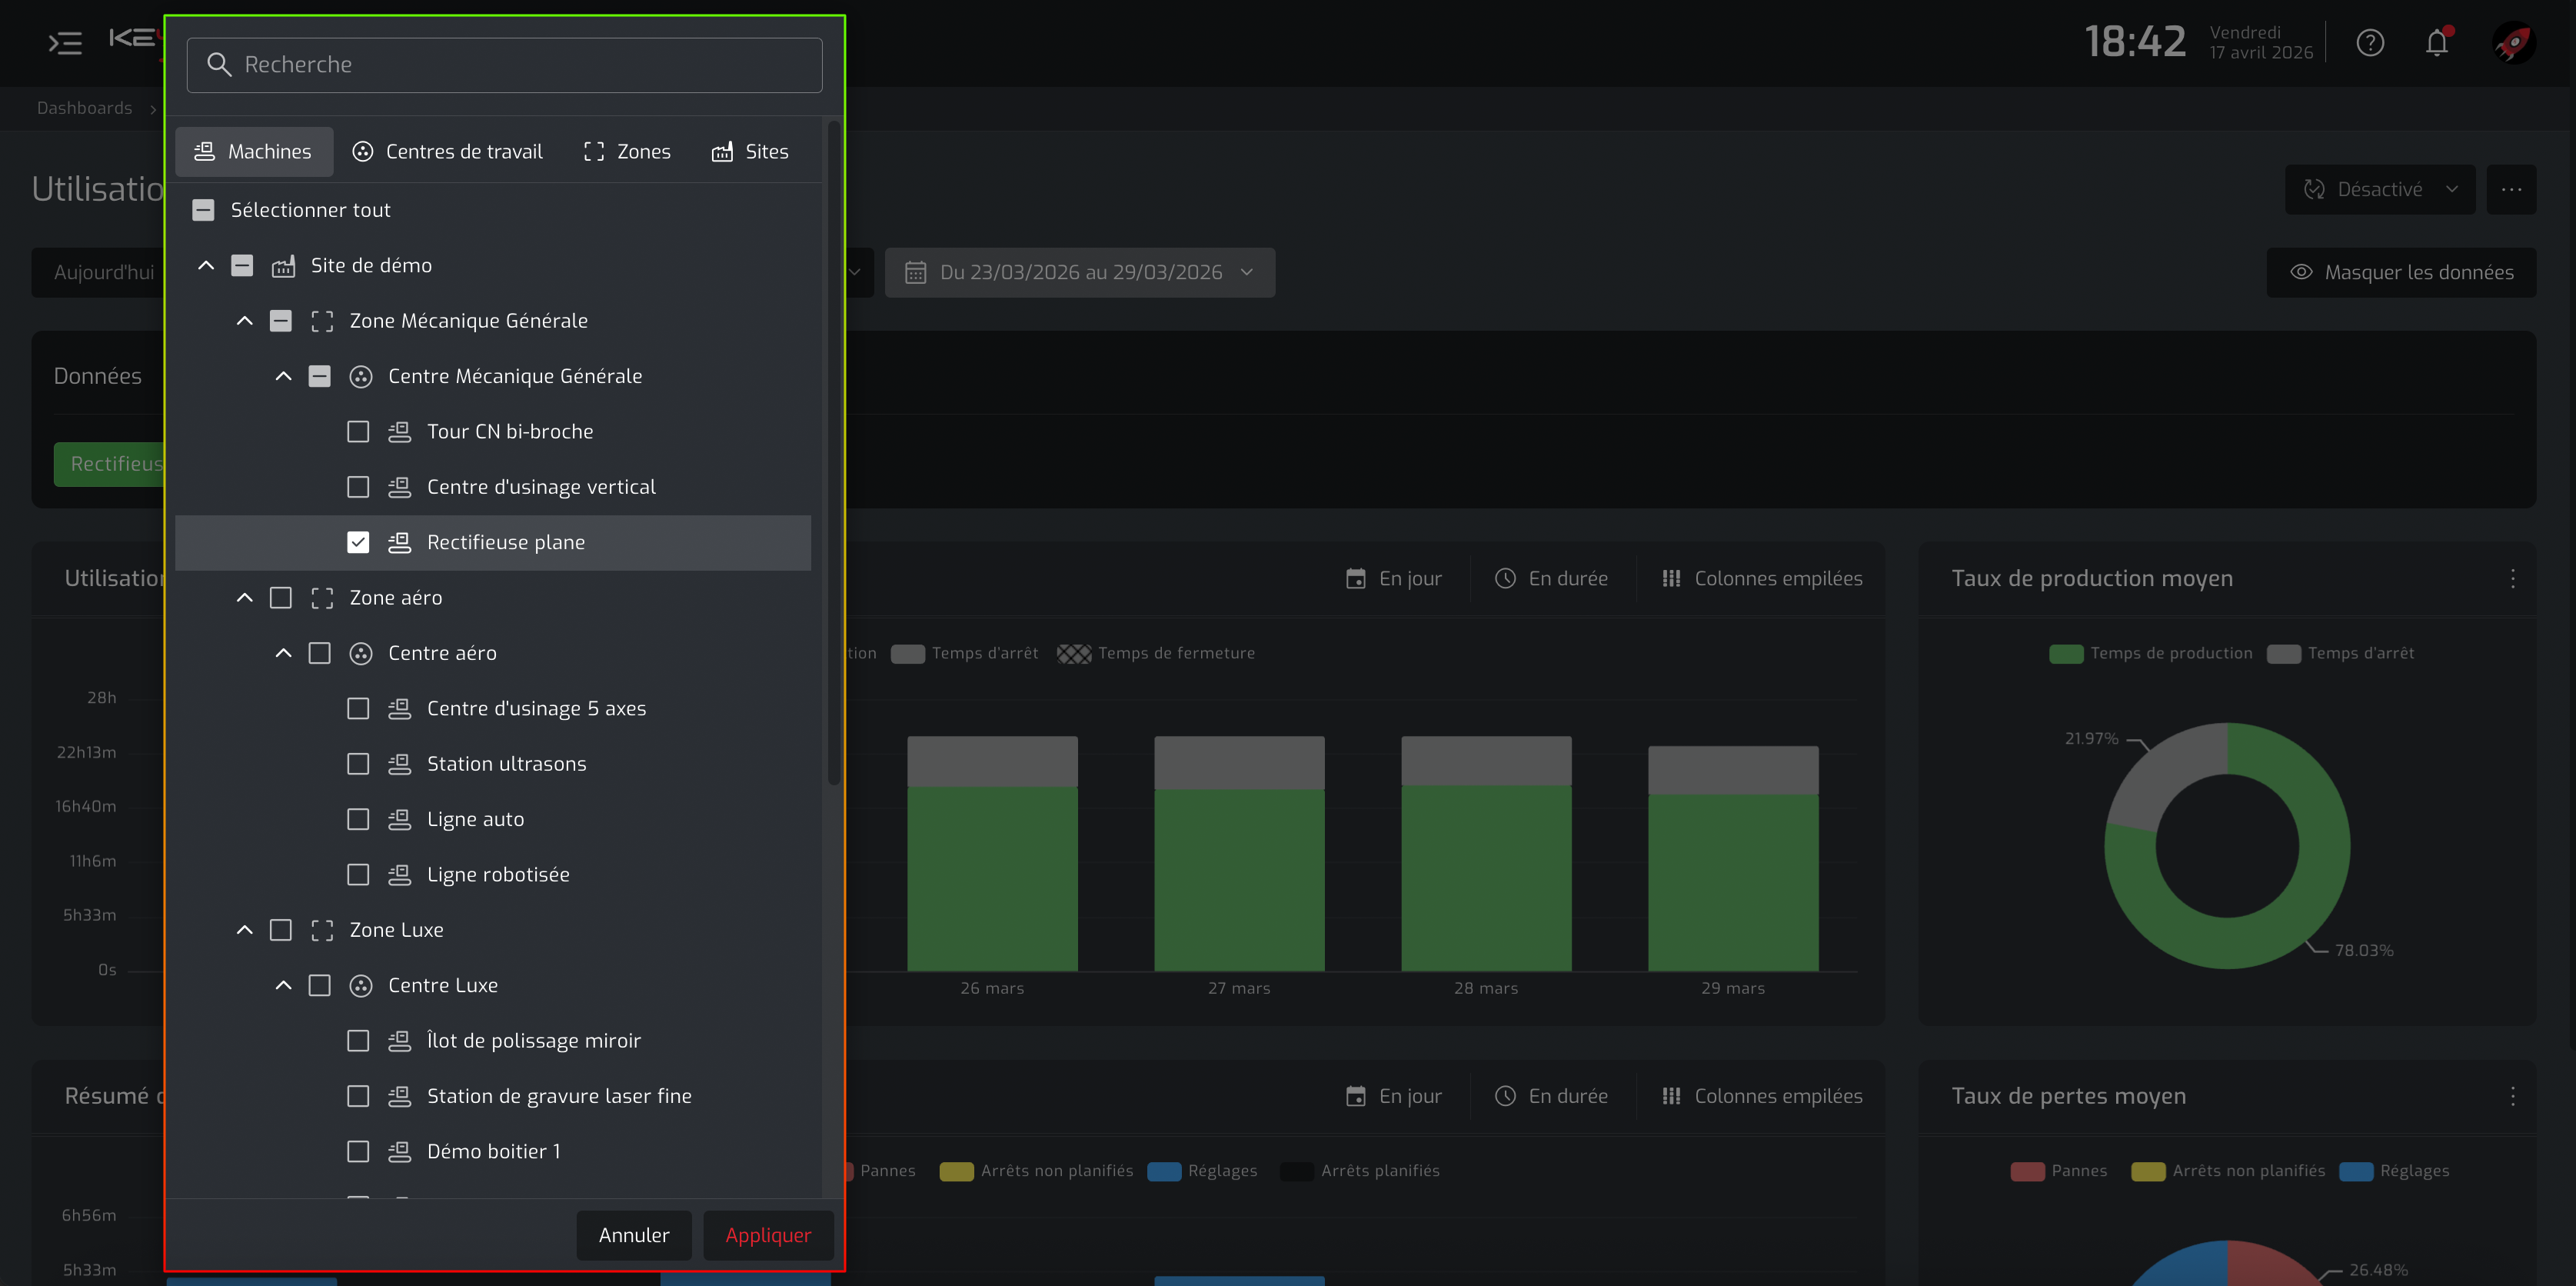Click Masquer les données button
Viewport: 2576px width, 1286px height.
(x=2401, y=273)
